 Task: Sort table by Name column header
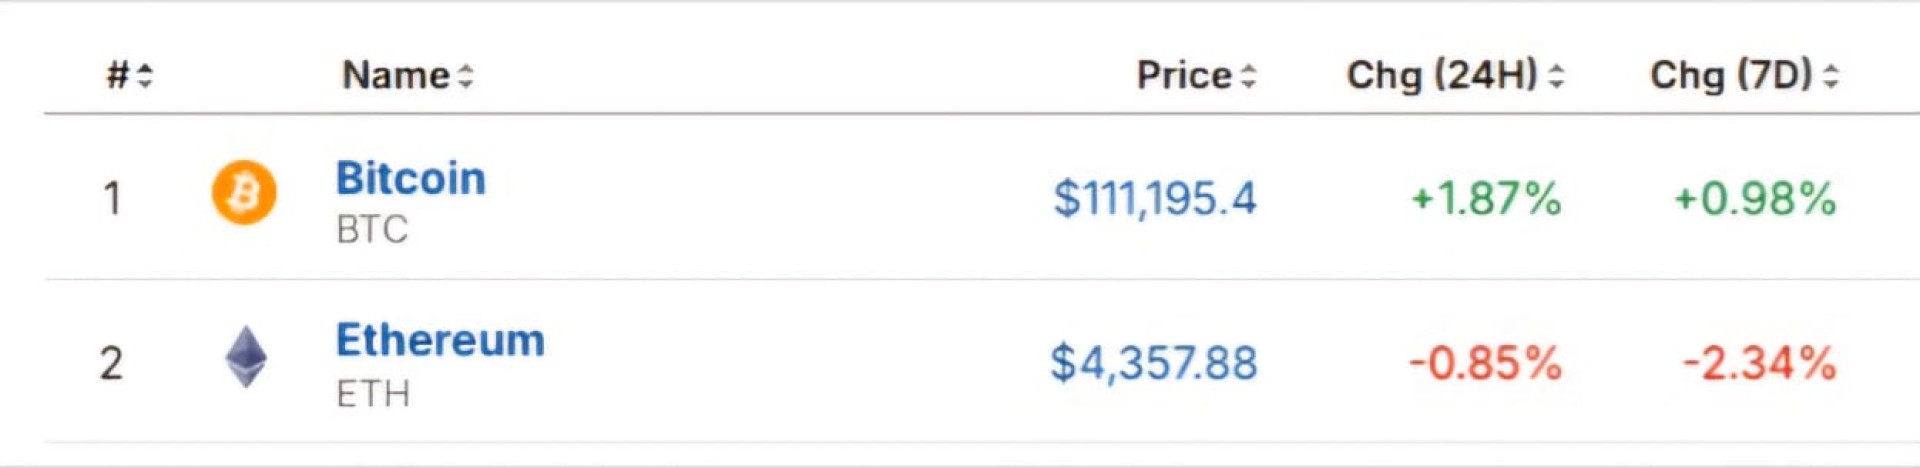[x=396, y=75]
